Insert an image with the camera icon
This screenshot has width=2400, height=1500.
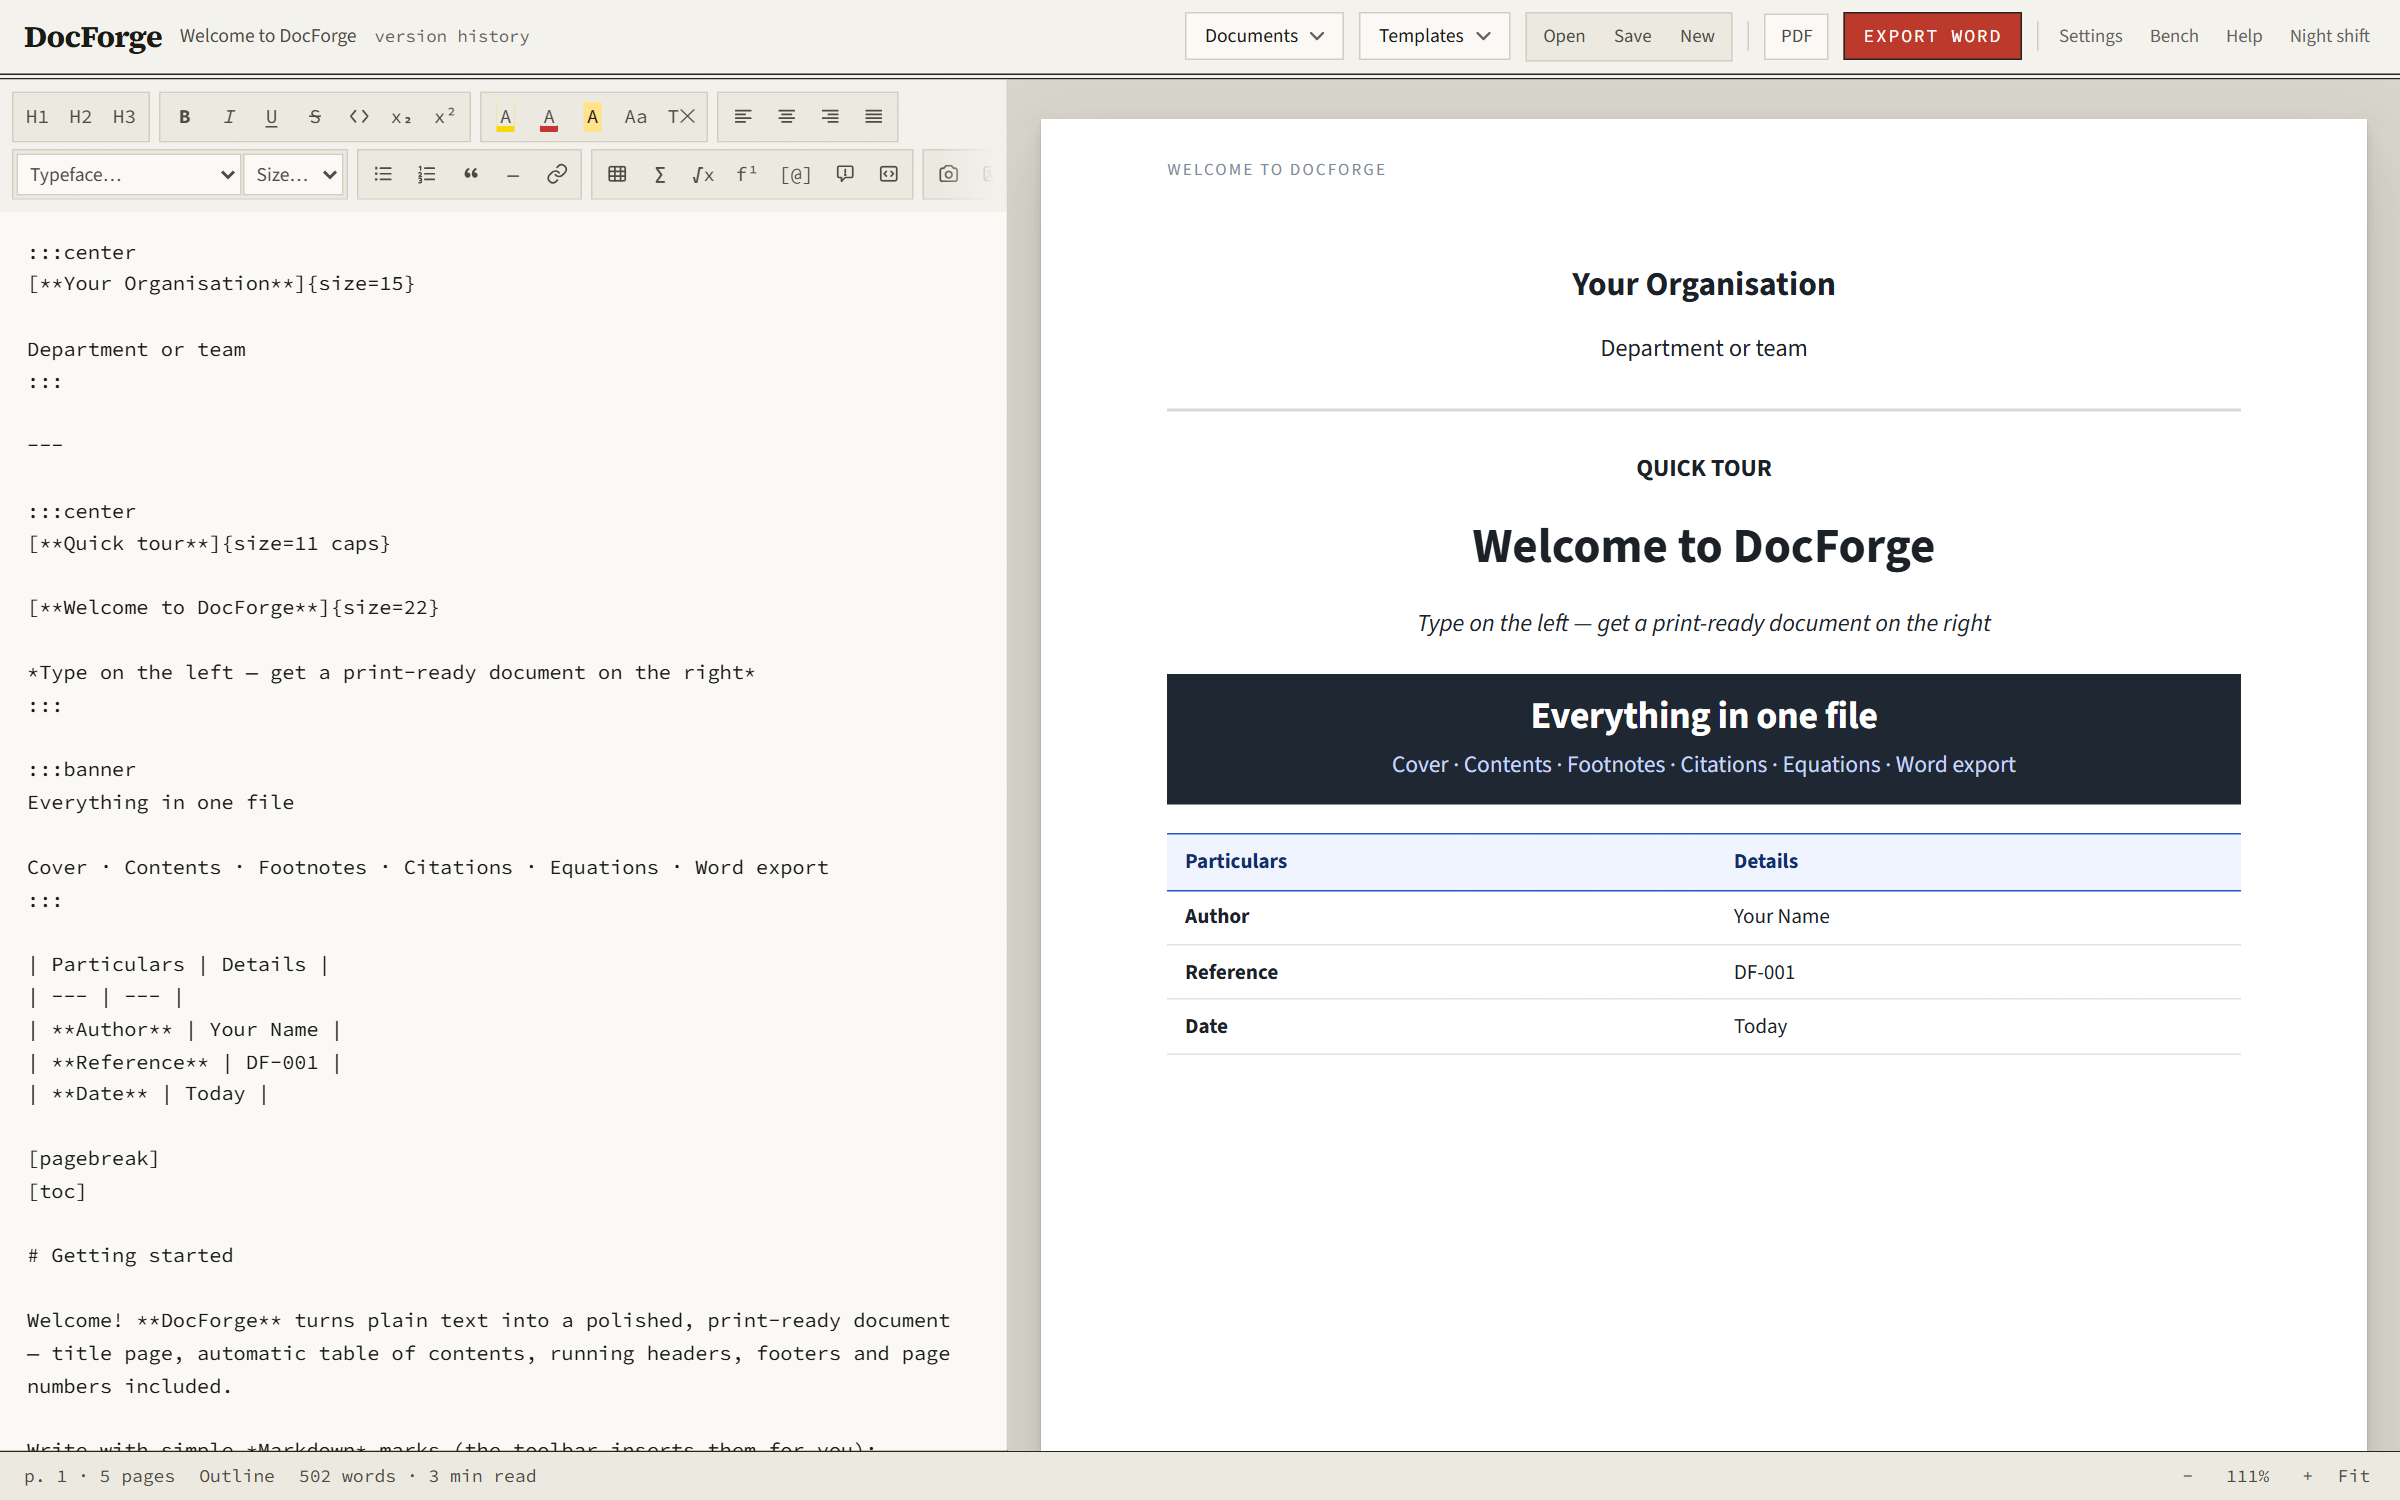click(949, 174)
